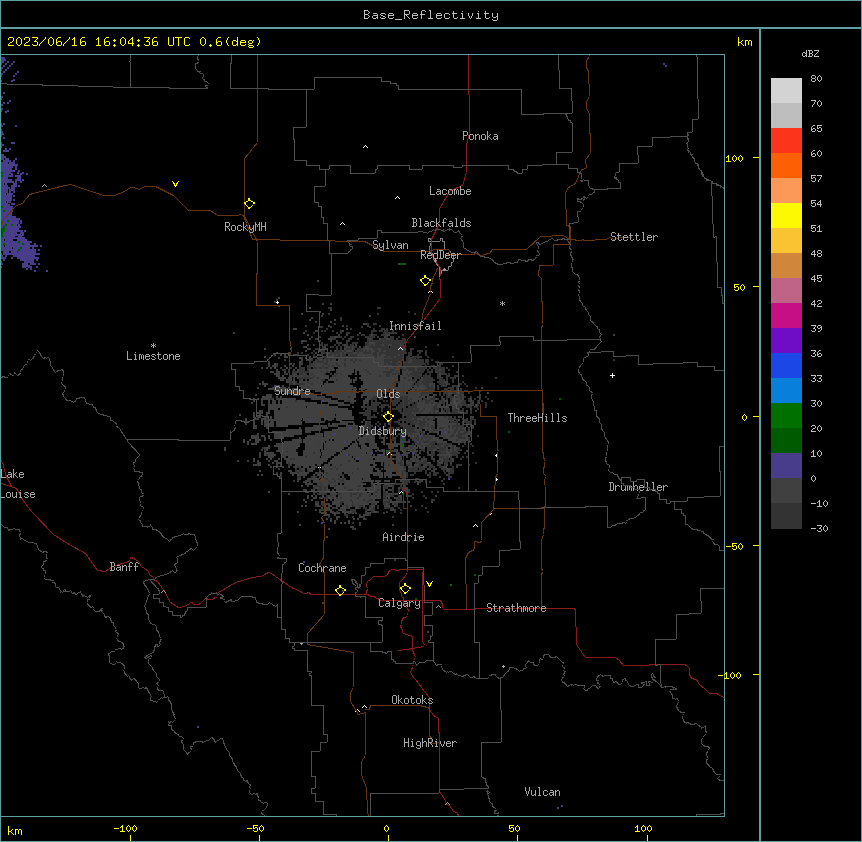Screen dimensions: 862x842
Task: Click the Olds label
Action: pos(388,394)
